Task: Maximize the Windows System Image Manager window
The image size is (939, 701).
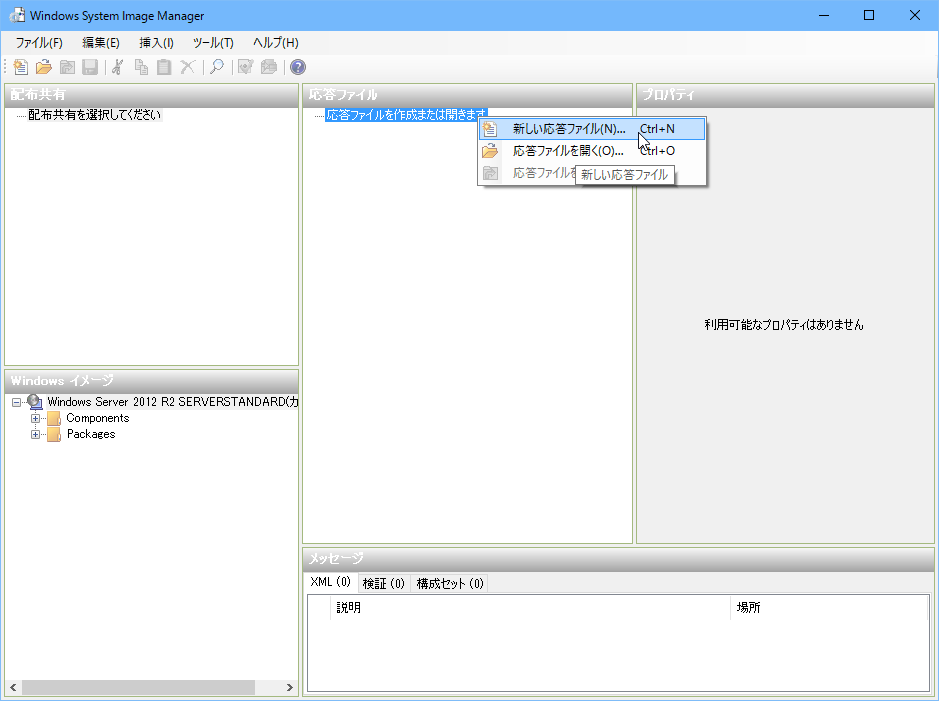Action: (x=869, y=16)
